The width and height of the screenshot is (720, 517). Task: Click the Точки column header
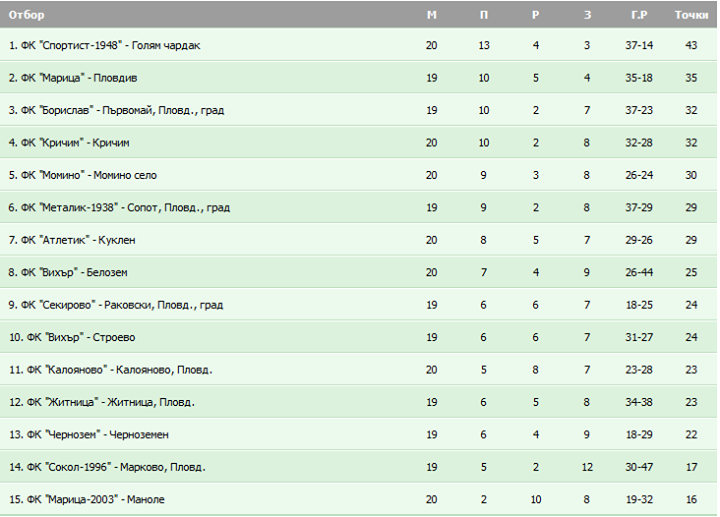point(691,15)
